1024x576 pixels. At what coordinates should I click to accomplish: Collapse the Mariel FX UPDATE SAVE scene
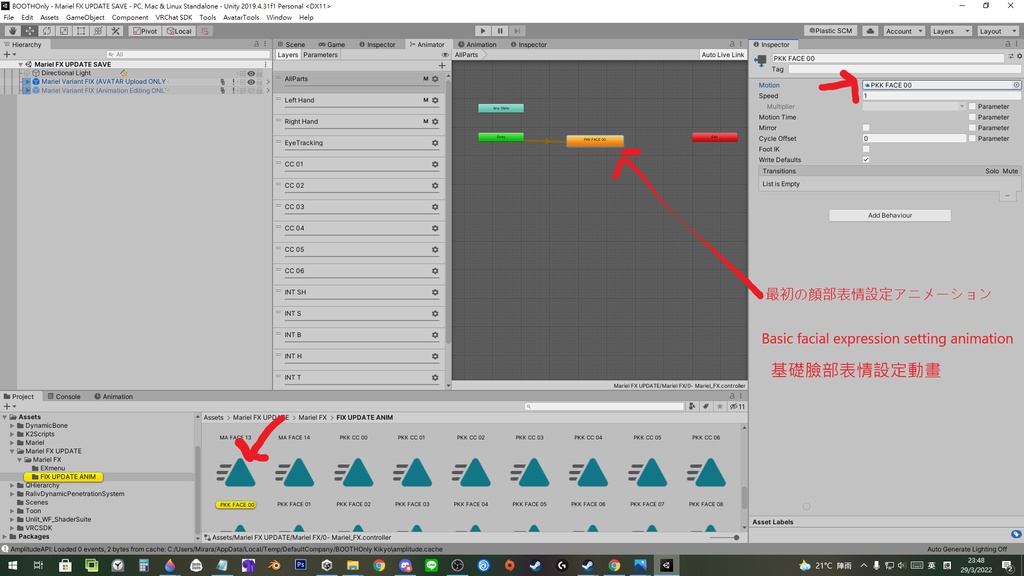point(20,65)
